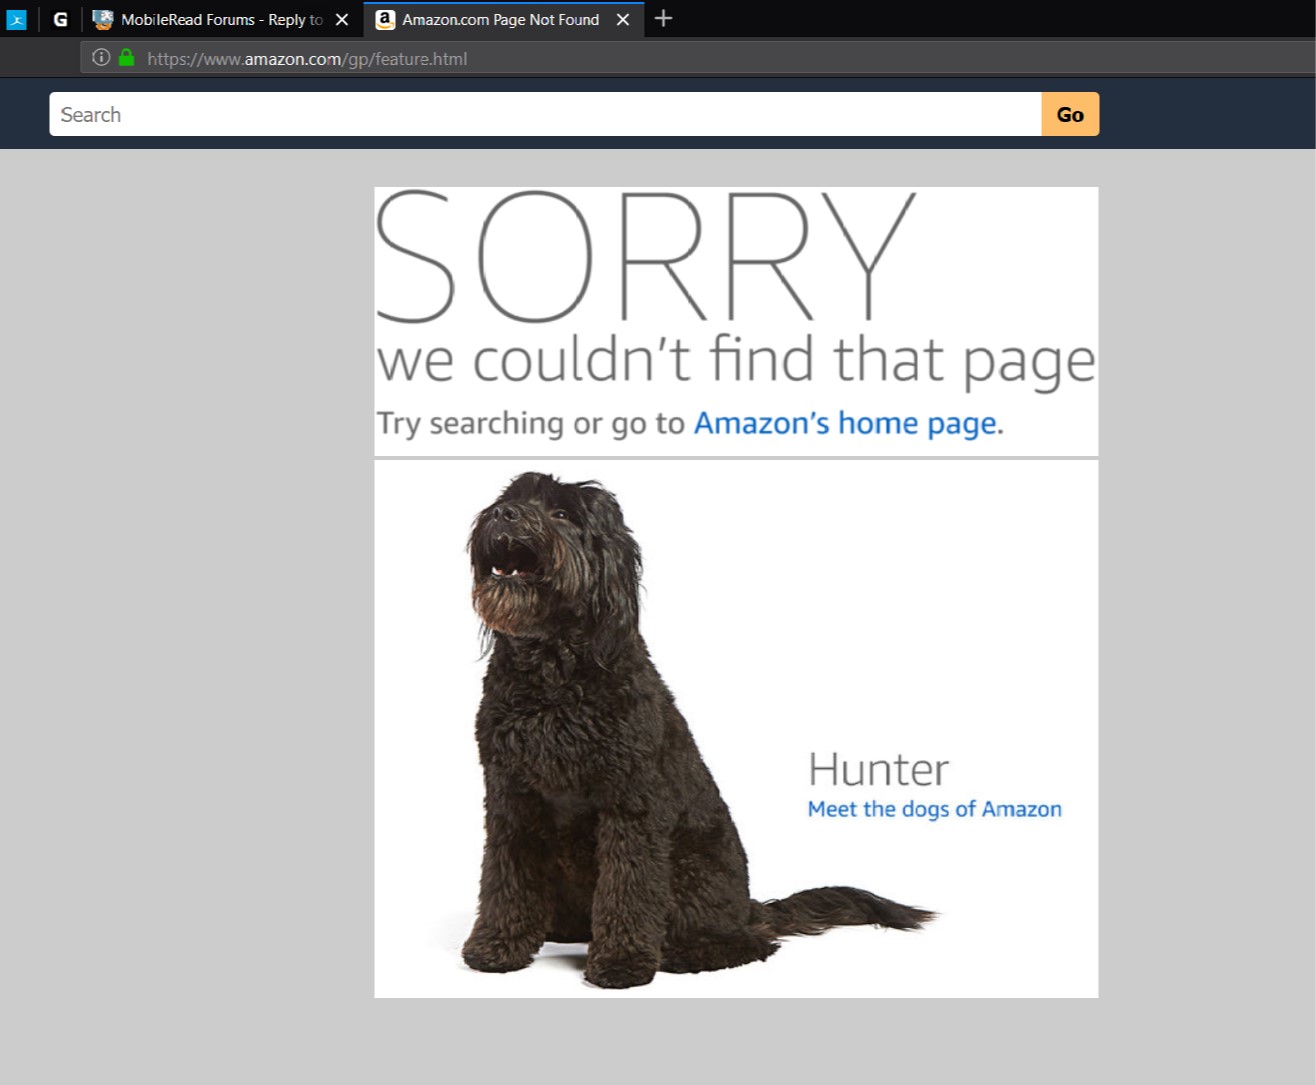Close the MobileRead Forums tab

point(342,19)
